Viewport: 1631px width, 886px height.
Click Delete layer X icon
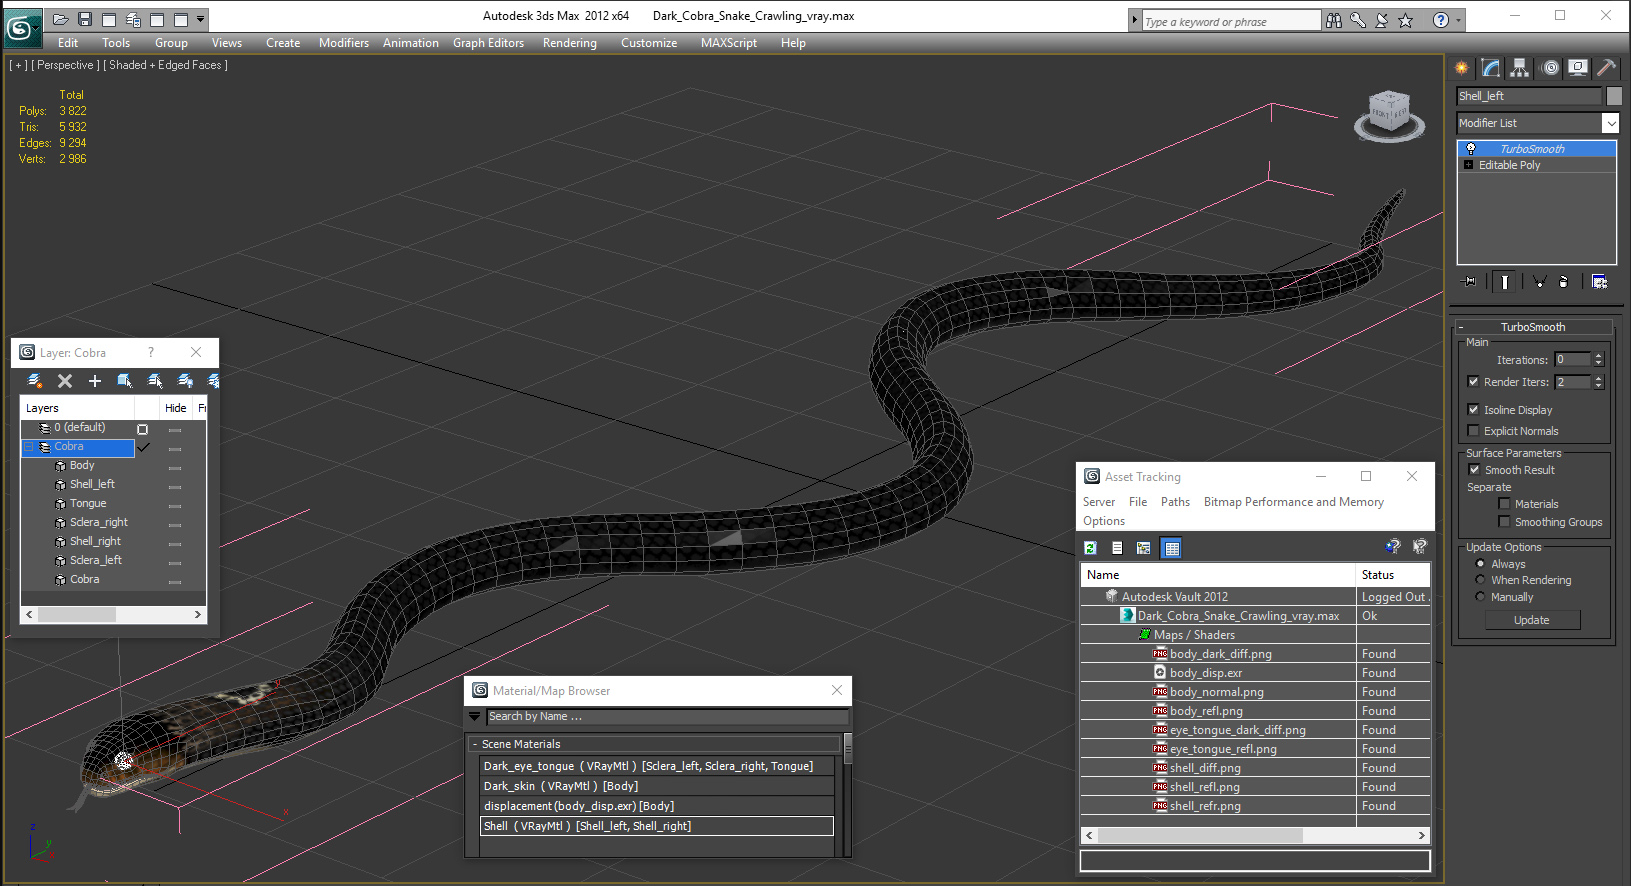point(65,381)
